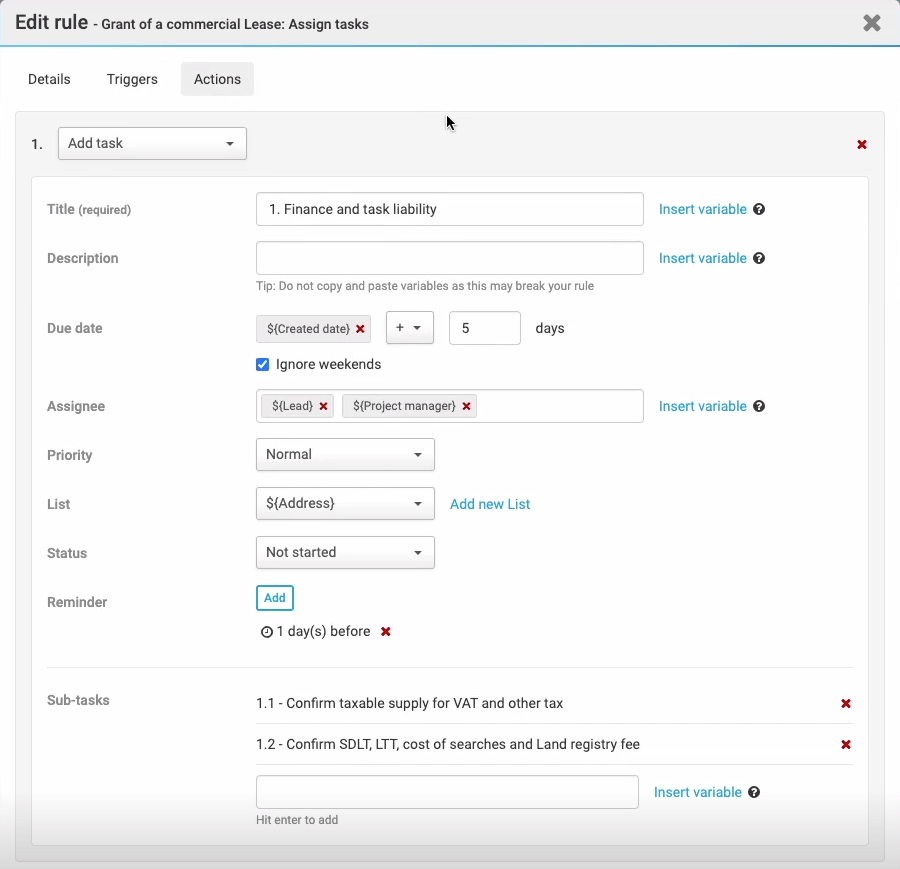Viewport: 900px width, 869px height.
Task: Open the List dropdown showing ${Address}
Action: (x=345, y=504)
